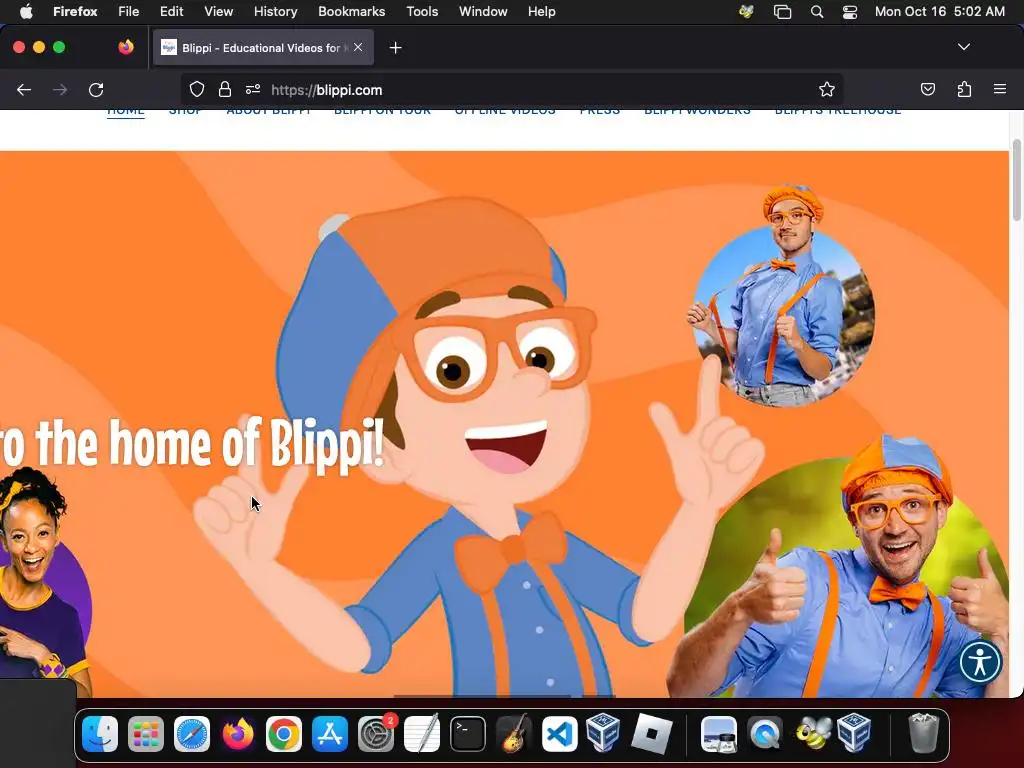Open Firefox application hamburger menu
The image size is (1024, 768).
point(1000,89)
